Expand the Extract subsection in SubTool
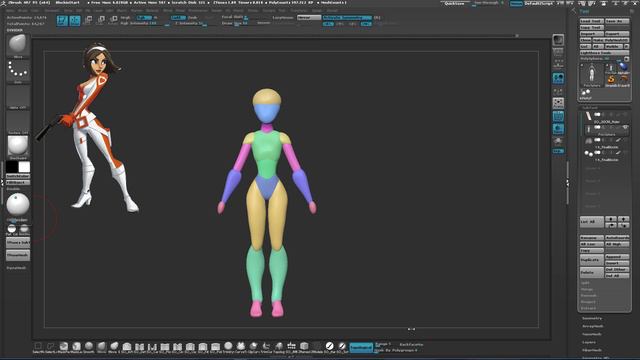The height and width of the screenshot is (360, 640). pos(588,308)
